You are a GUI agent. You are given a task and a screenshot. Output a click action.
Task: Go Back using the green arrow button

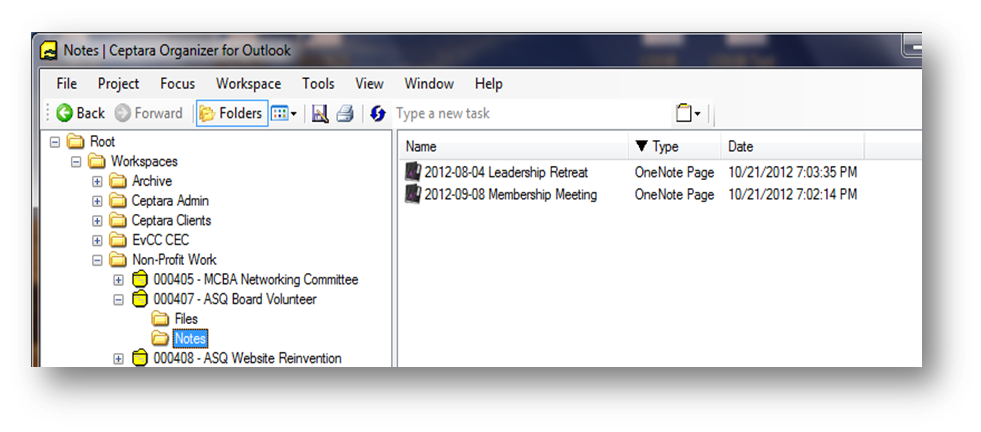(x=81, y=113)
